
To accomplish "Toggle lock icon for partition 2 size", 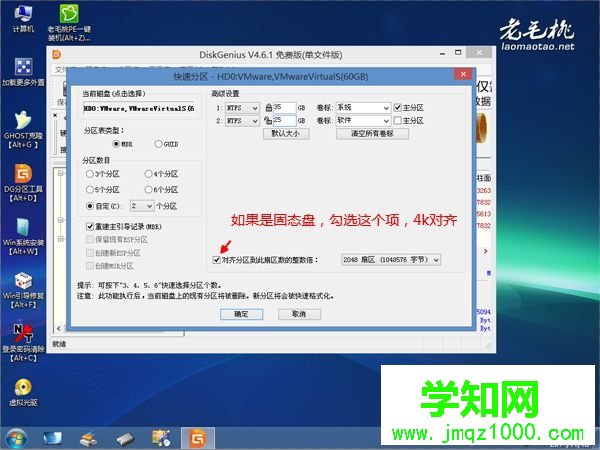I will [268, 121].
